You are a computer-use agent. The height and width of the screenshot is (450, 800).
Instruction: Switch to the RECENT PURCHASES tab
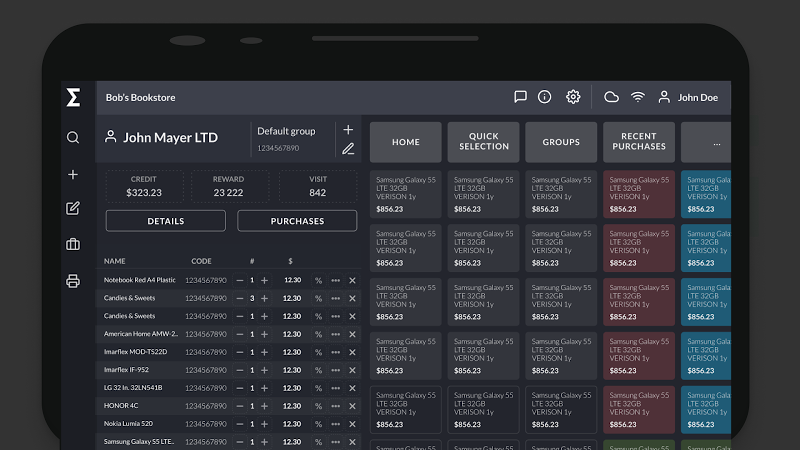click(x=639, y=142)
